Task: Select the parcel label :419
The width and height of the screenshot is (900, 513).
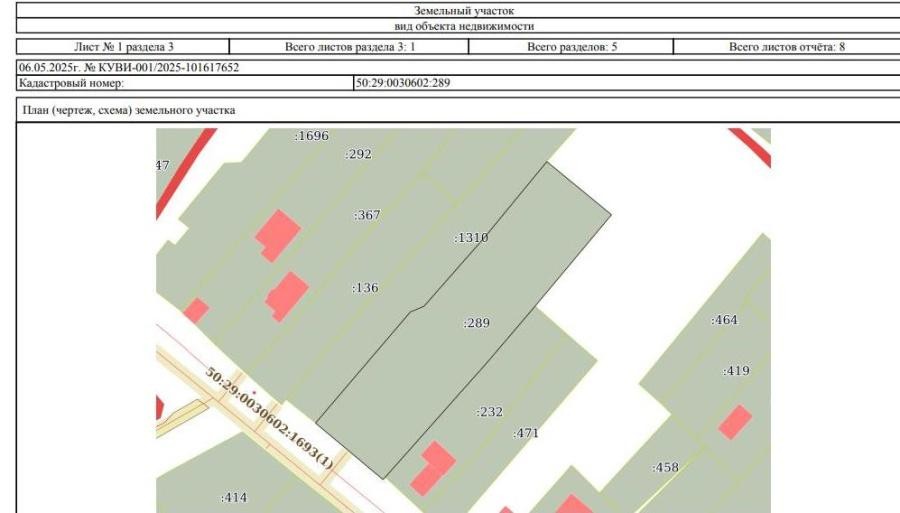Action: pyautogui.click(x=736, y=371)
